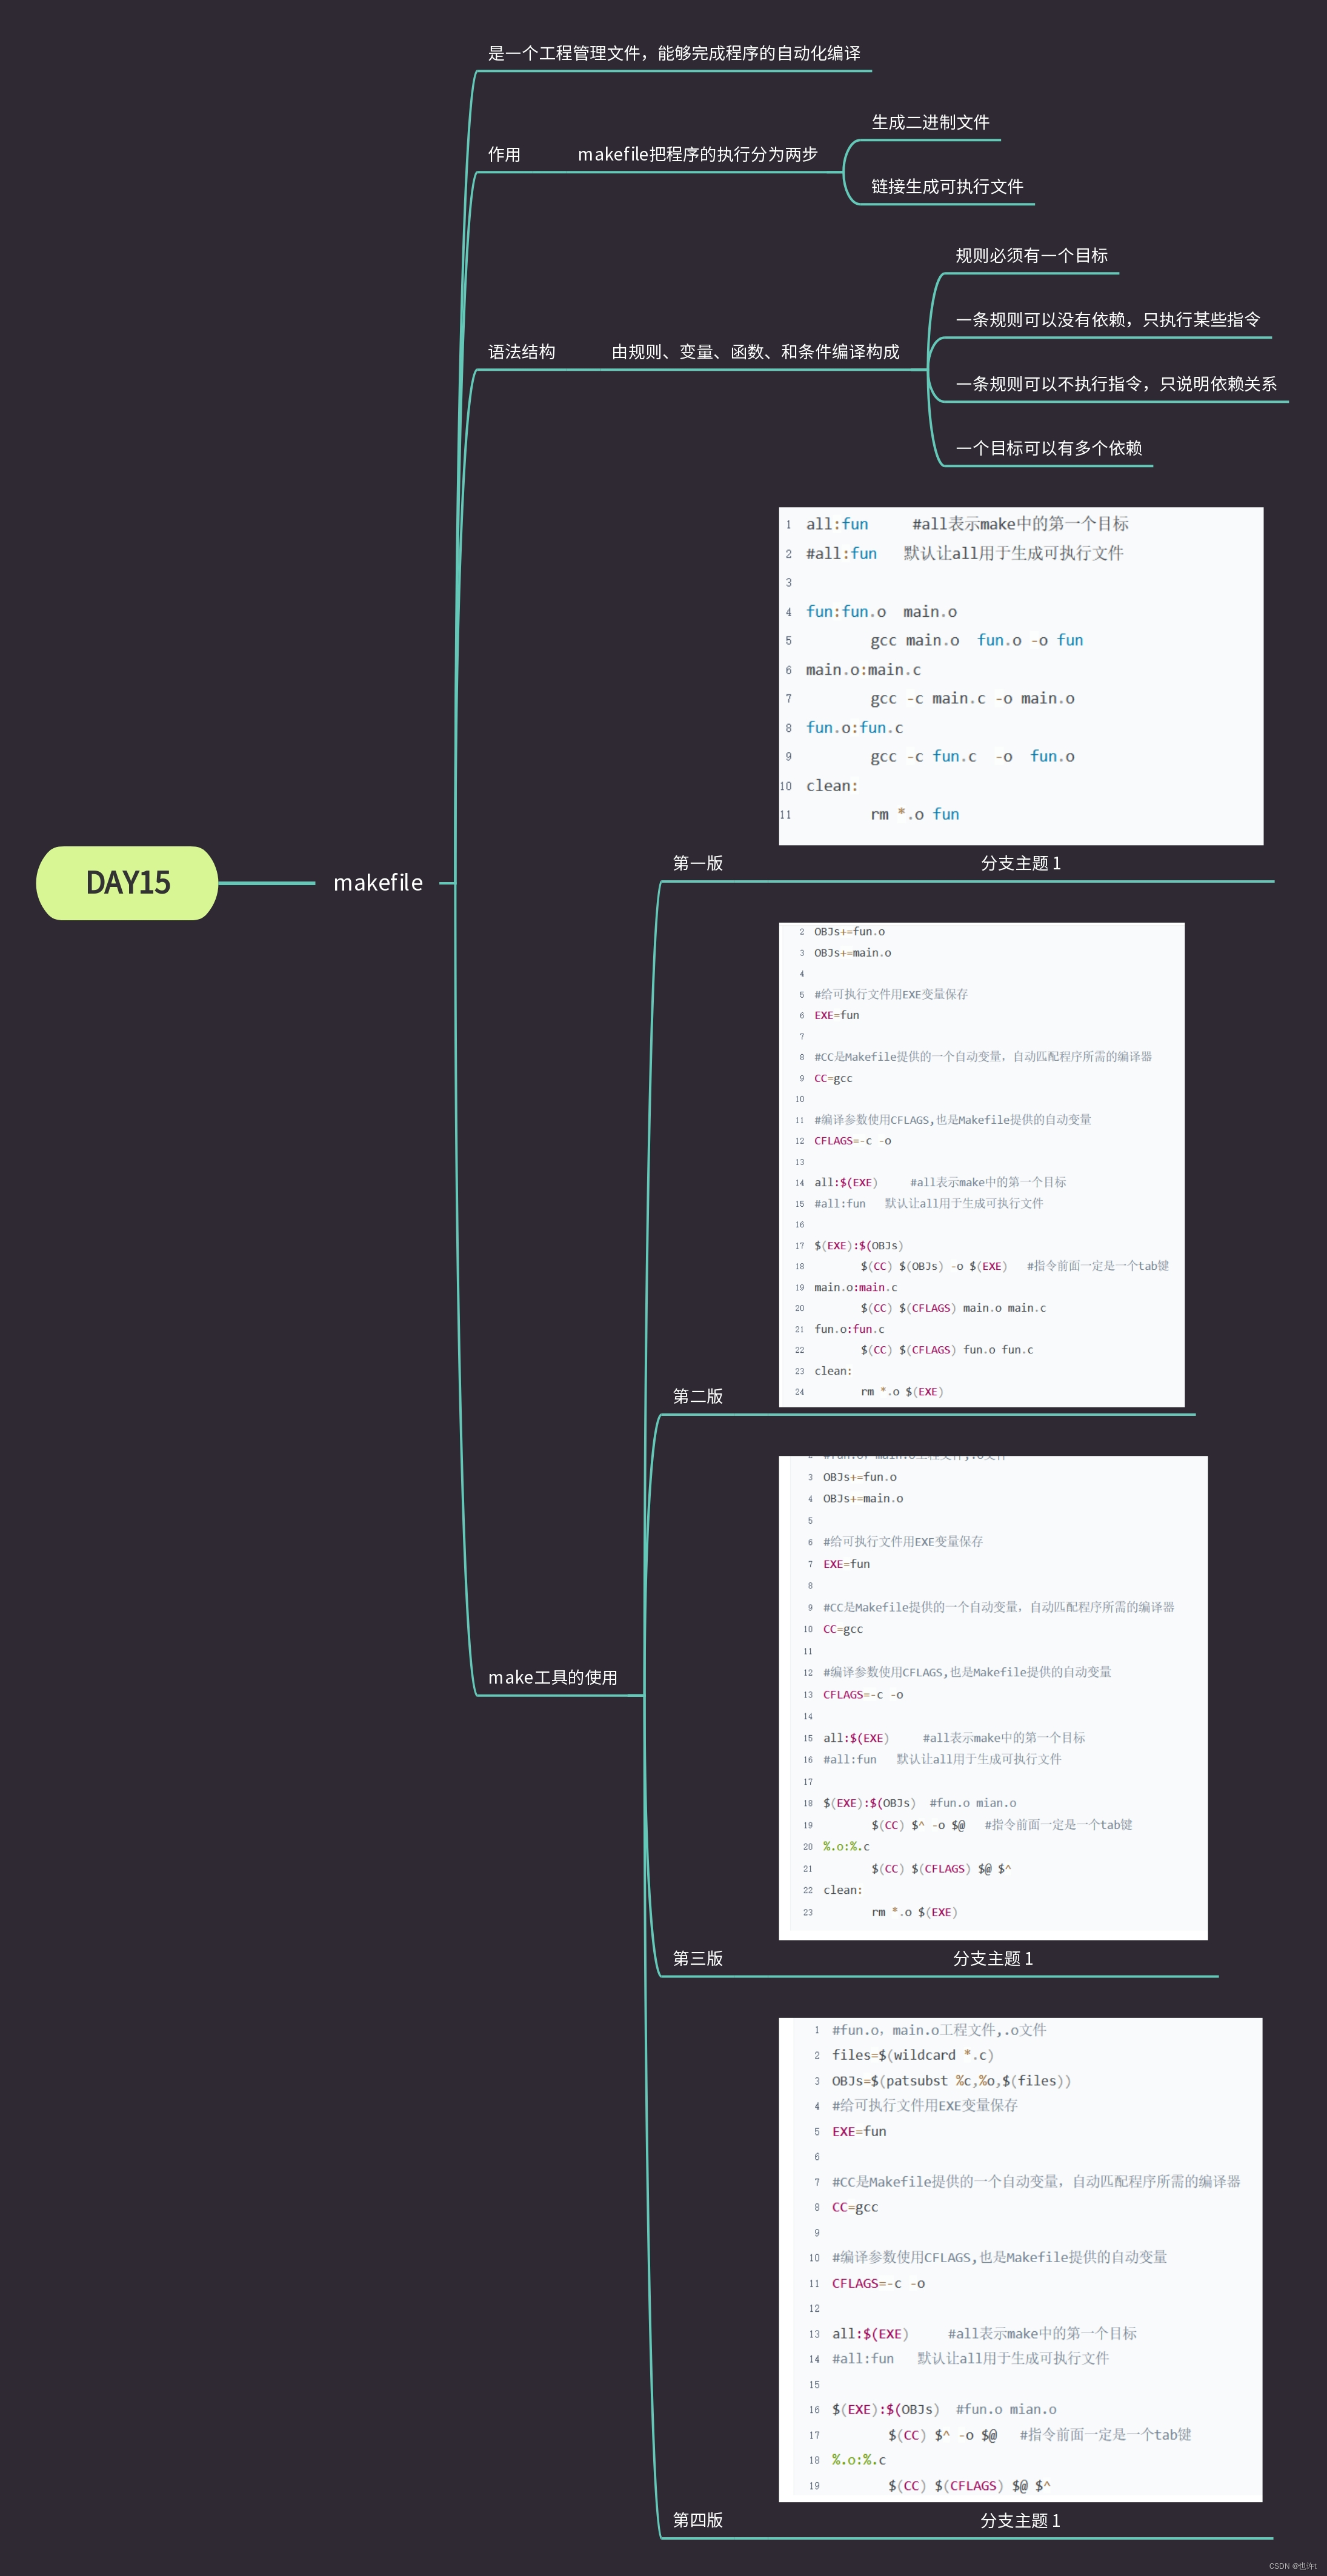Select the DAY15 root node
The image size is (1327, 2576).
[x=127, y=883]
